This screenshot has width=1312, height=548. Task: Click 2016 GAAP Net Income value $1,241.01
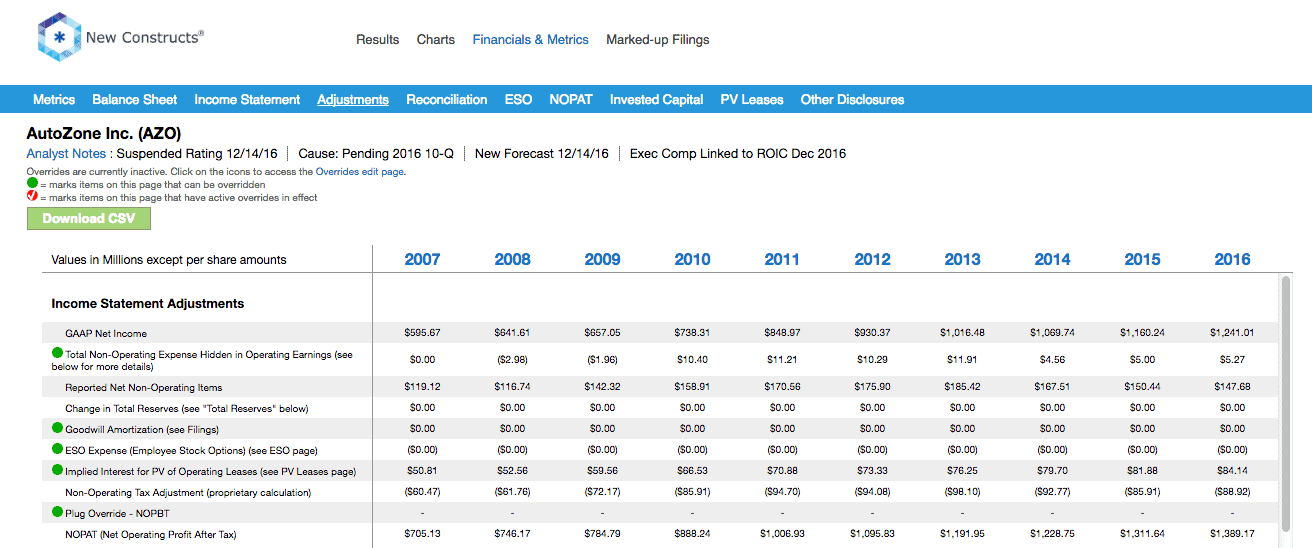click(1232, 333)
